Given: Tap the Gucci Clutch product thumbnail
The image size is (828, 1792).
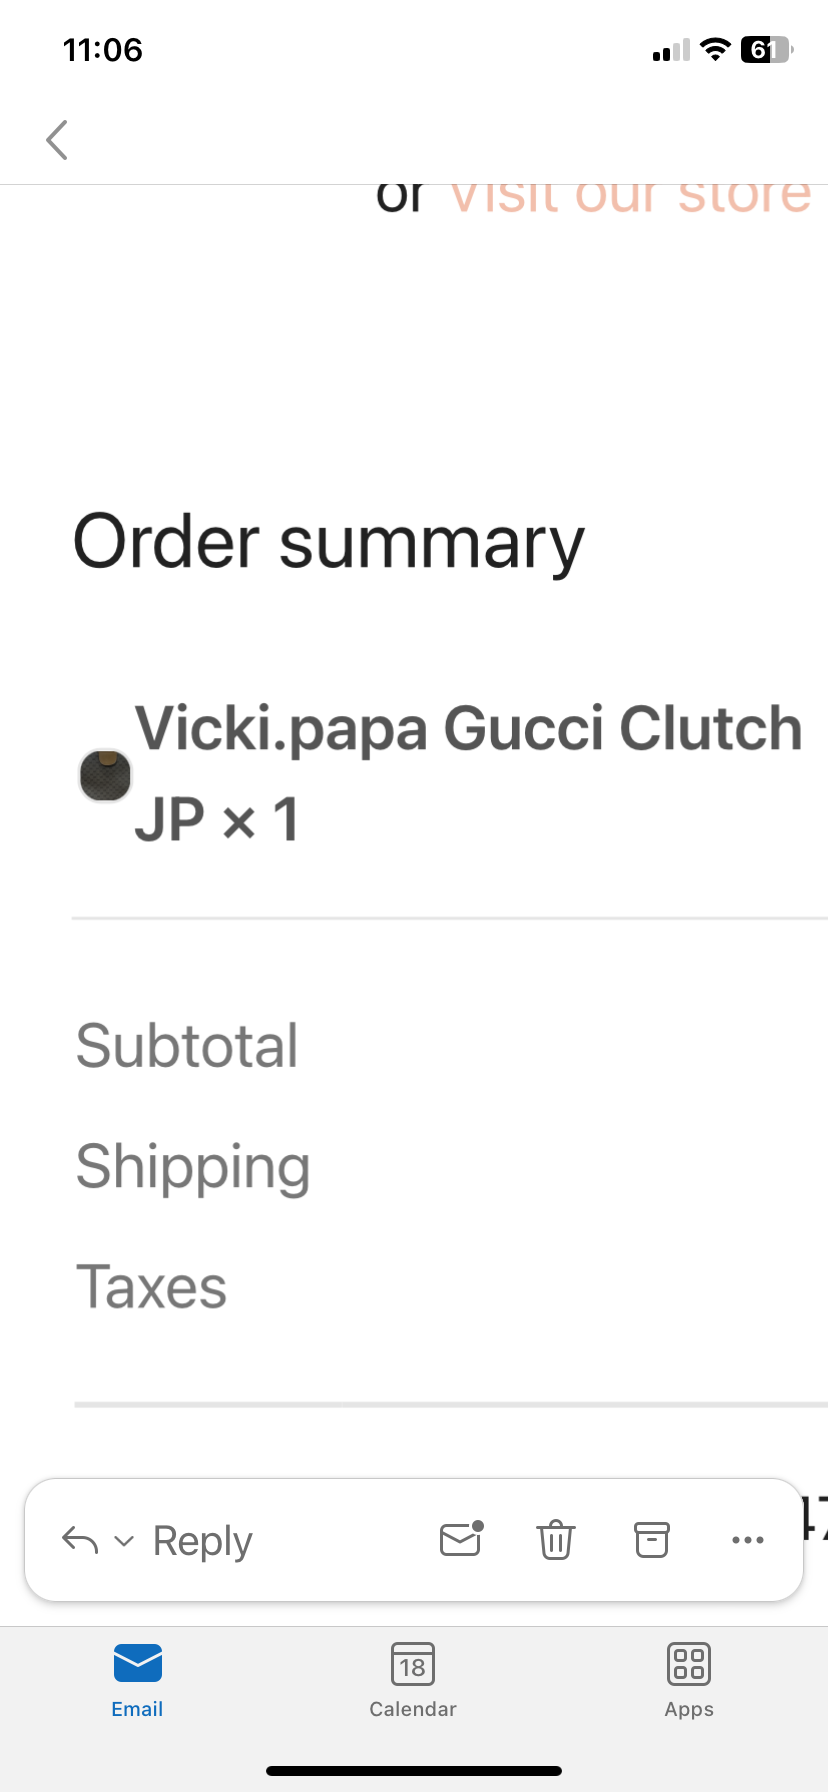Looking at the screenshot, I should click(x=105, y=775).
